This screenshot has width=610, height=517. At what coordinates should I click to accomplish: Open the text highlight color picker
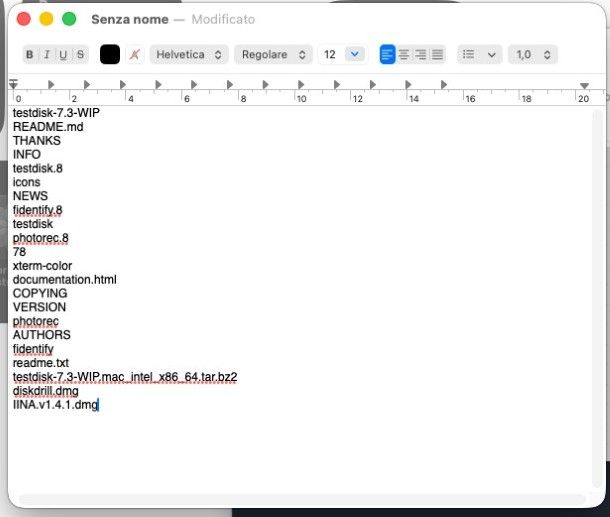(135, 54)
